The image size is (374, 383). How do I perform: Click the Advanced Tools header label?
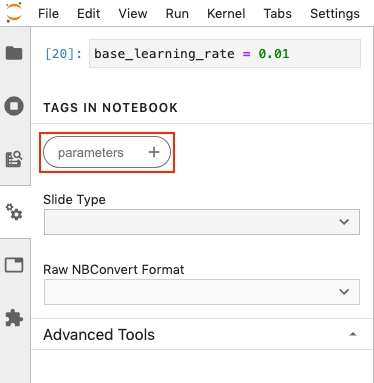click(x=99, y=334)
